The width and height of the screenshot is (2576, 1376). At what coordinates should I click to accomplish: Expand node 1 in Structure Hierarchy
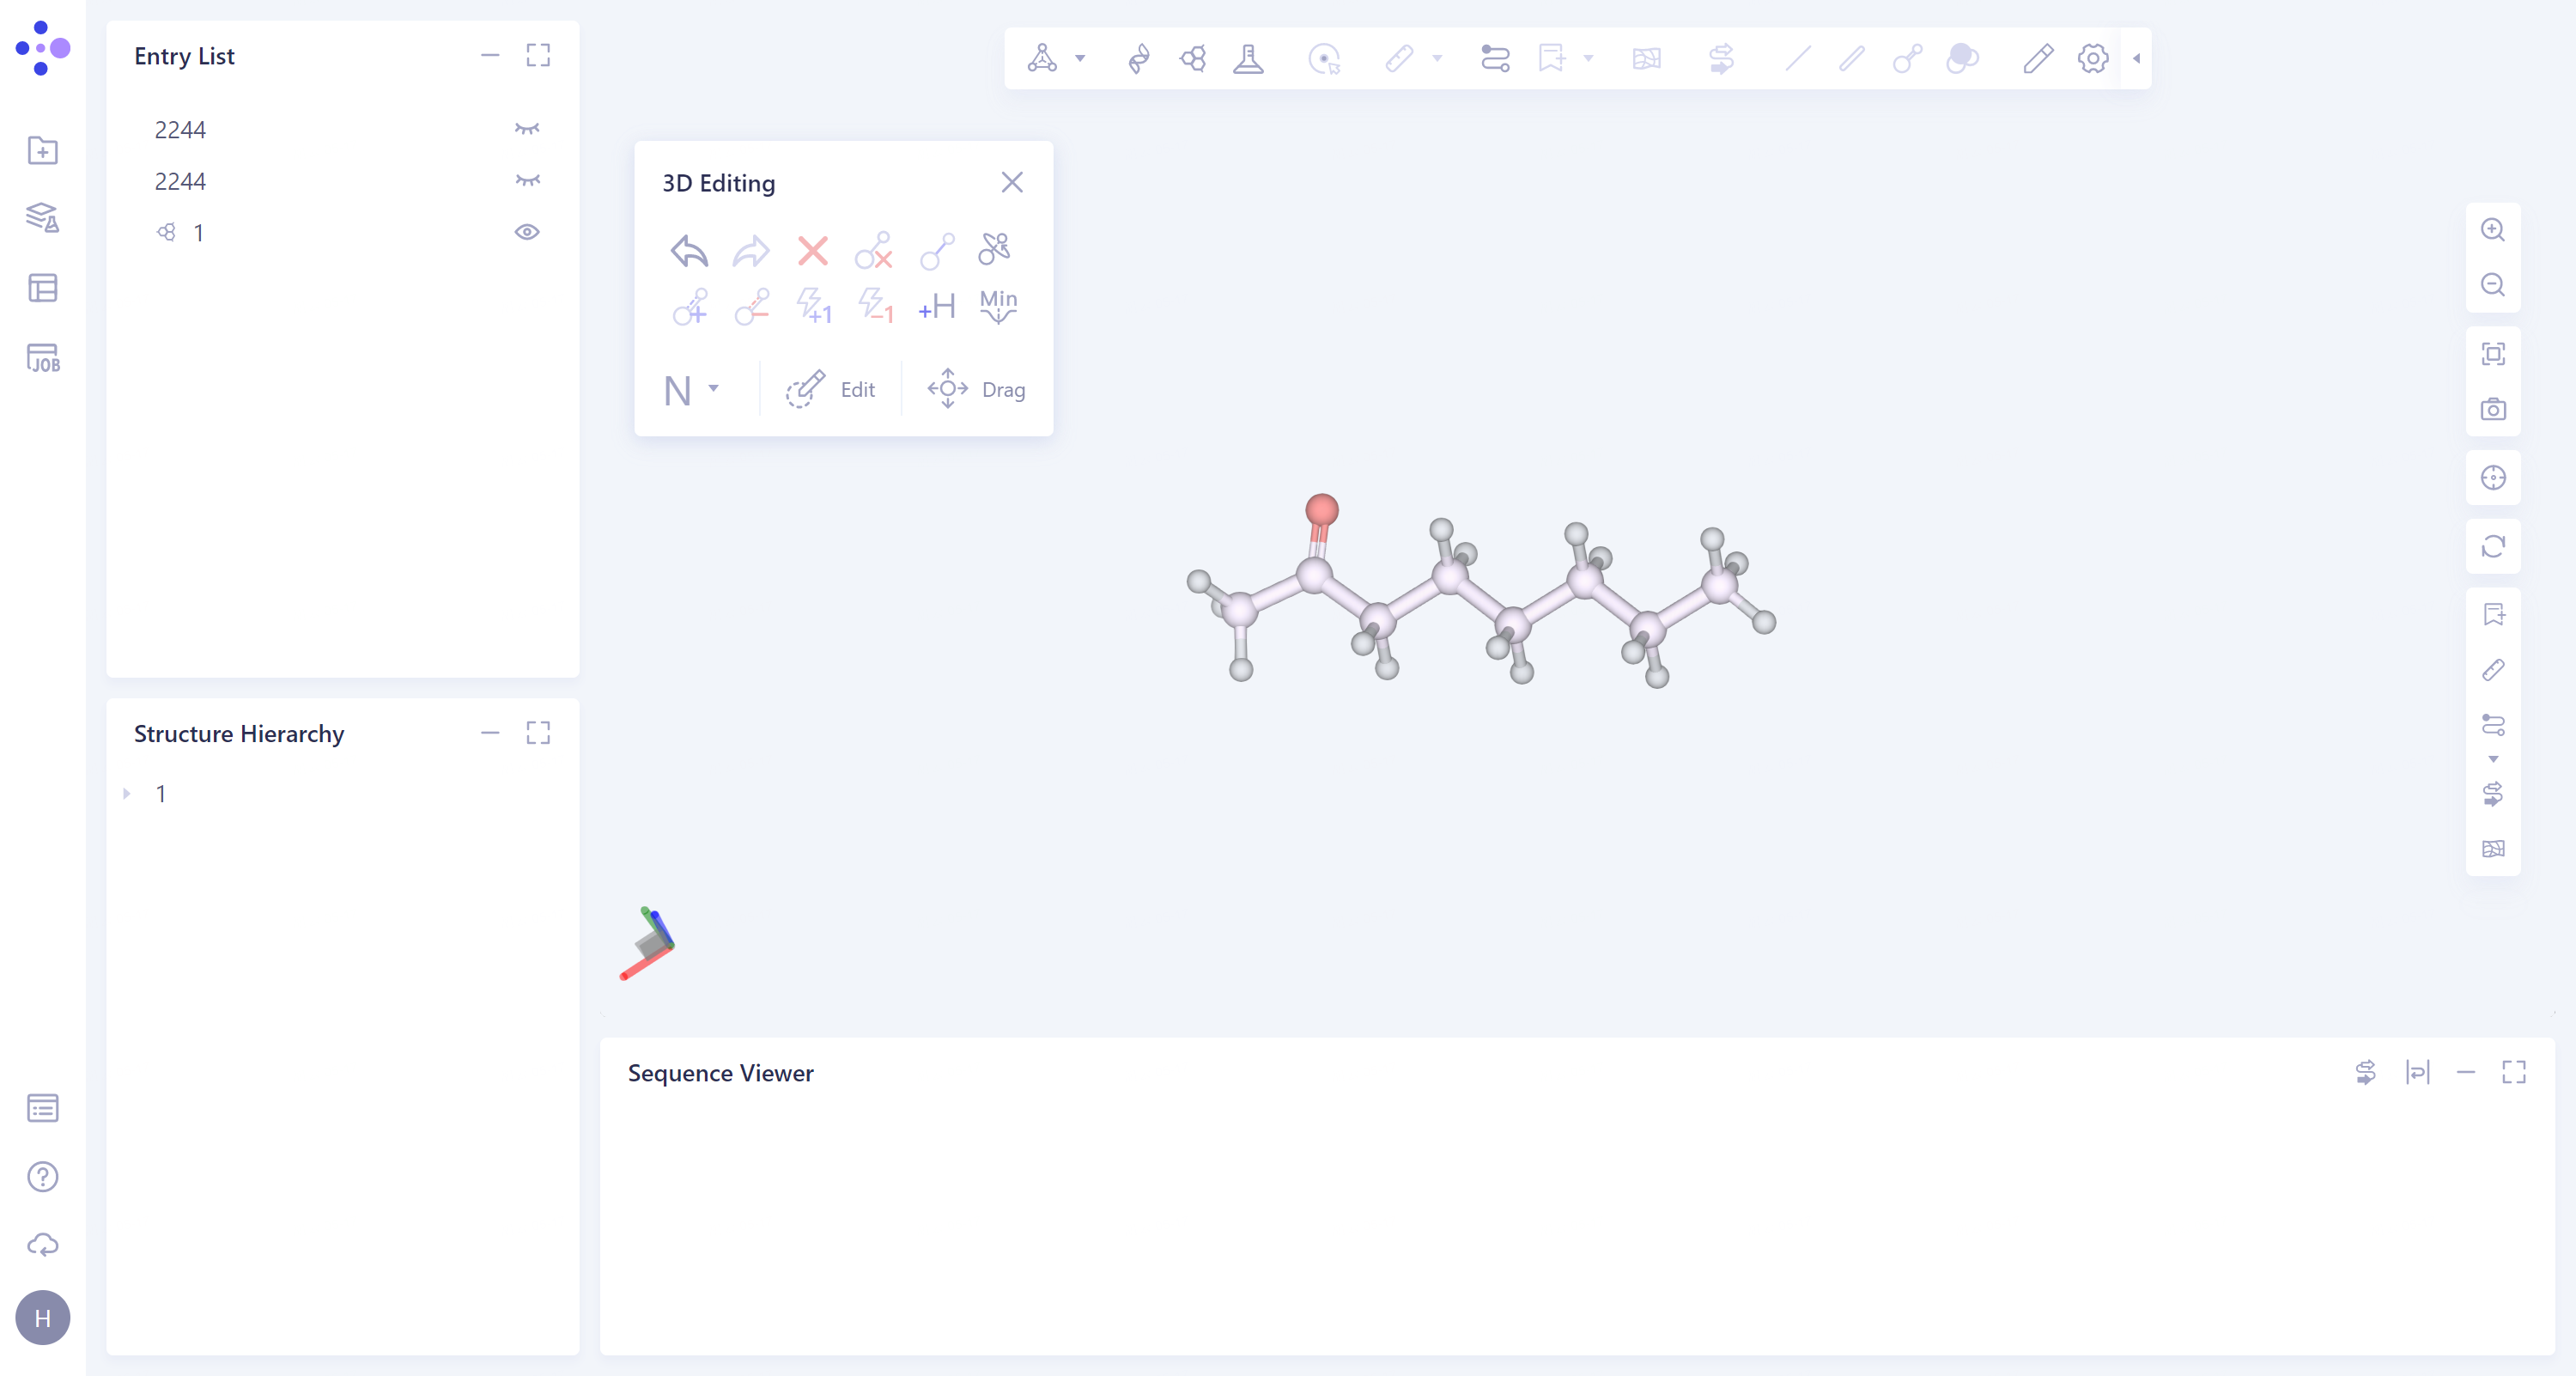127,793
